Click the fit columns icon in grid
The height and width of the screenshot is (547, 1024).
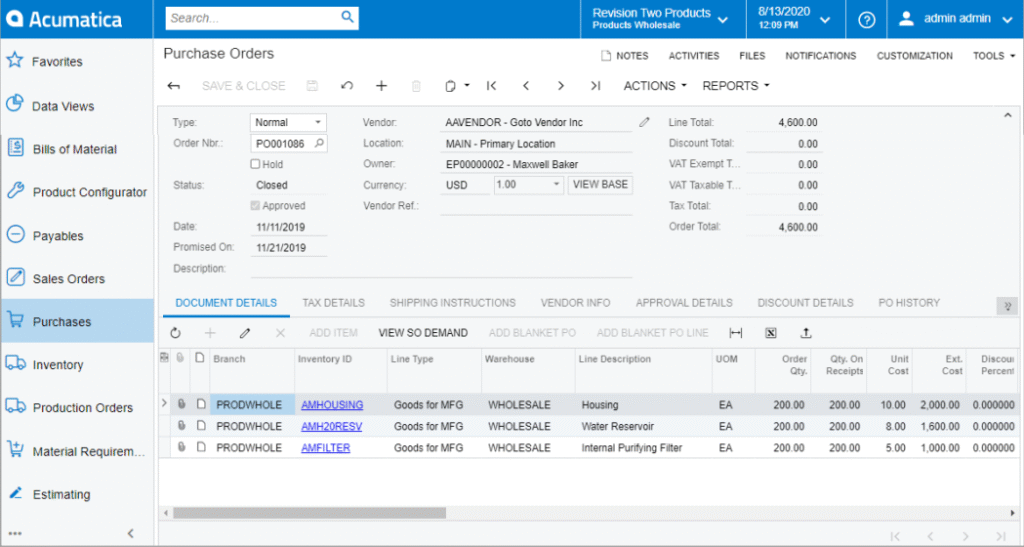(736, 333)
